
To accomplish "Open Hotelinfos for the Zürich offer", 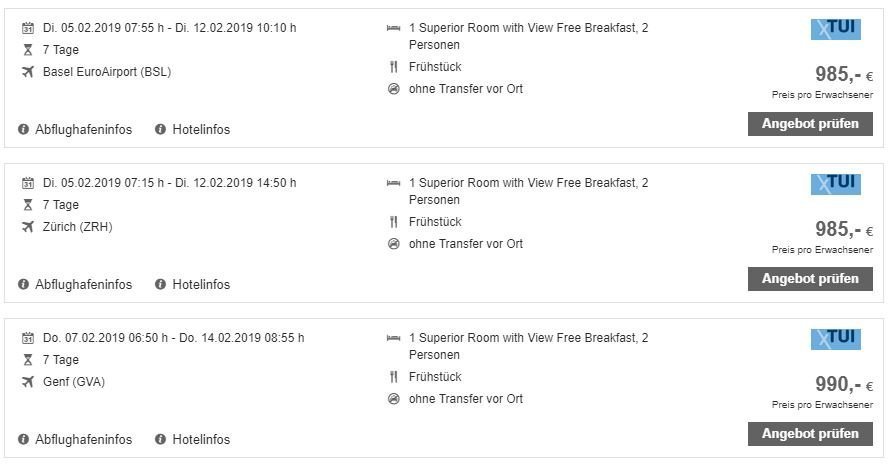I will (192, 285).
